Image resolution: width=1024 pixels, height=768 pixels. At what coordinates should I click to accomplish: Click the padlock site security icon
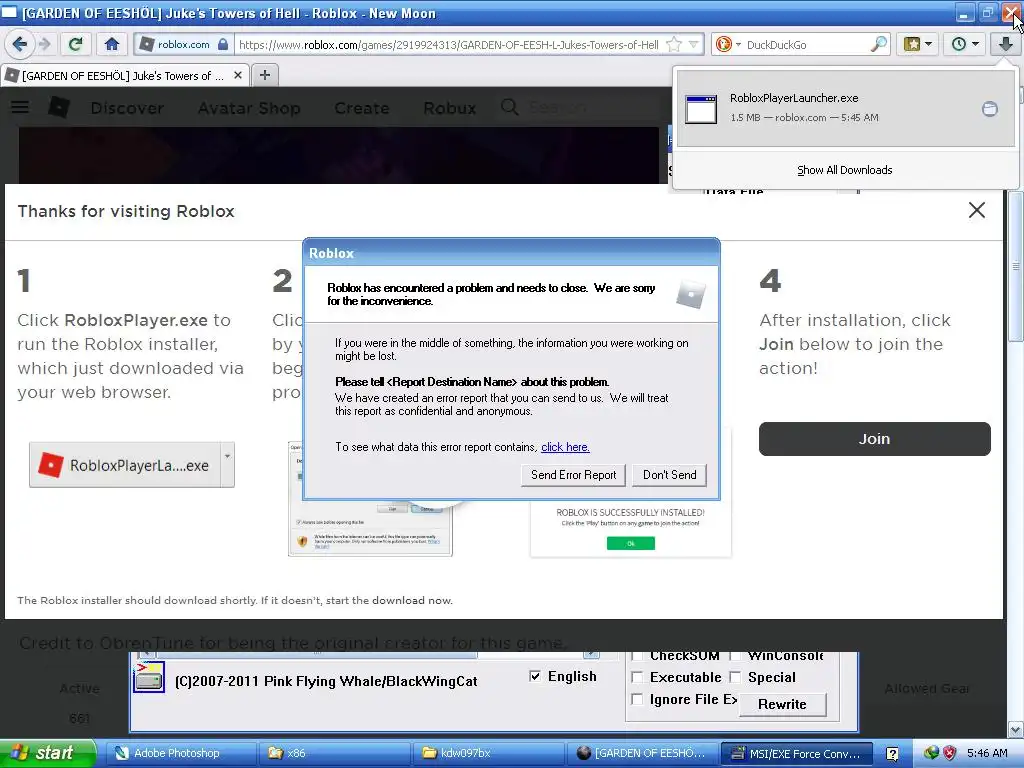tap(223, 44)
